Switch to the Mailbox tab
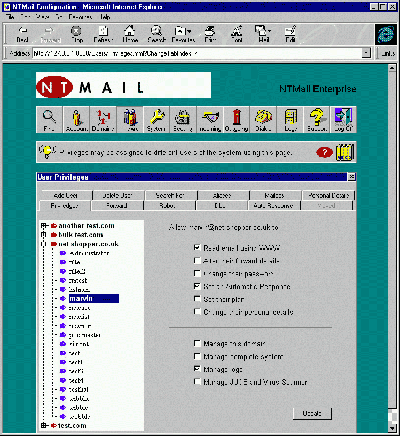This screenshot has width=400, height=436. 274,195
